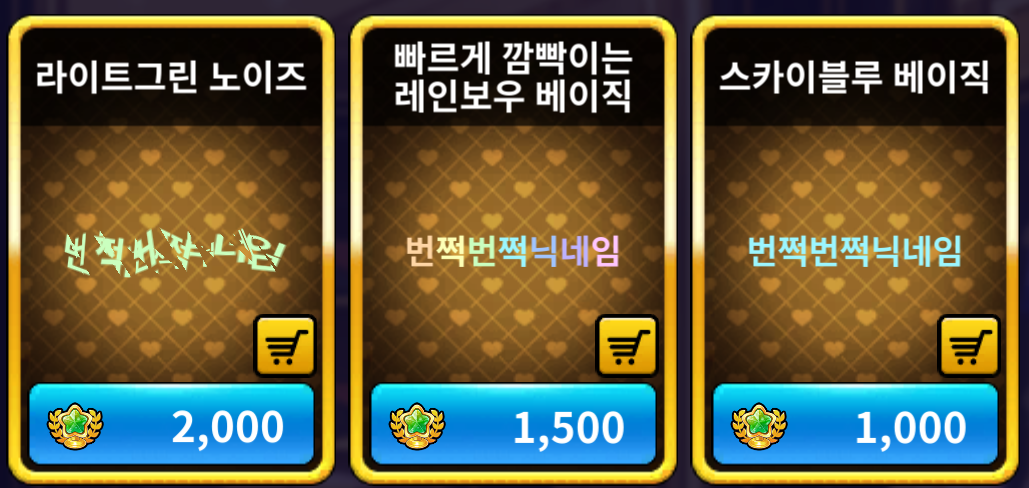1029x488 pixels.
Task: Select the 라이트그린 노이즈 title text
Action: [x=171, y=77]
